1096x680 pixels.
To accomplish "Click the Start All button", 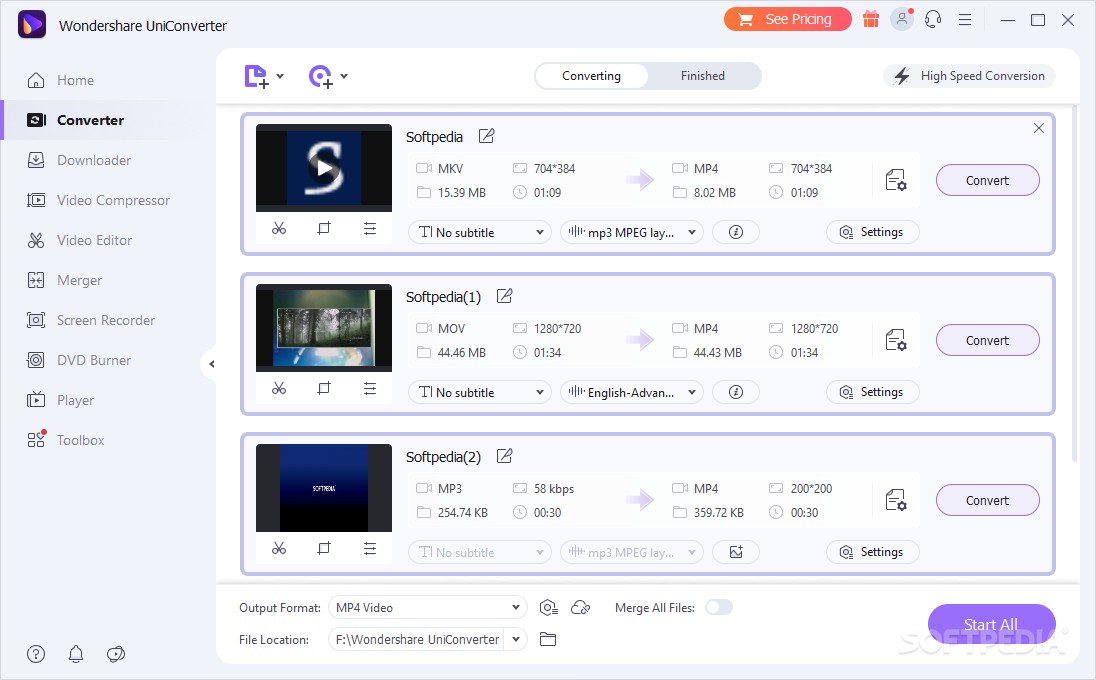I will (991, 625).
